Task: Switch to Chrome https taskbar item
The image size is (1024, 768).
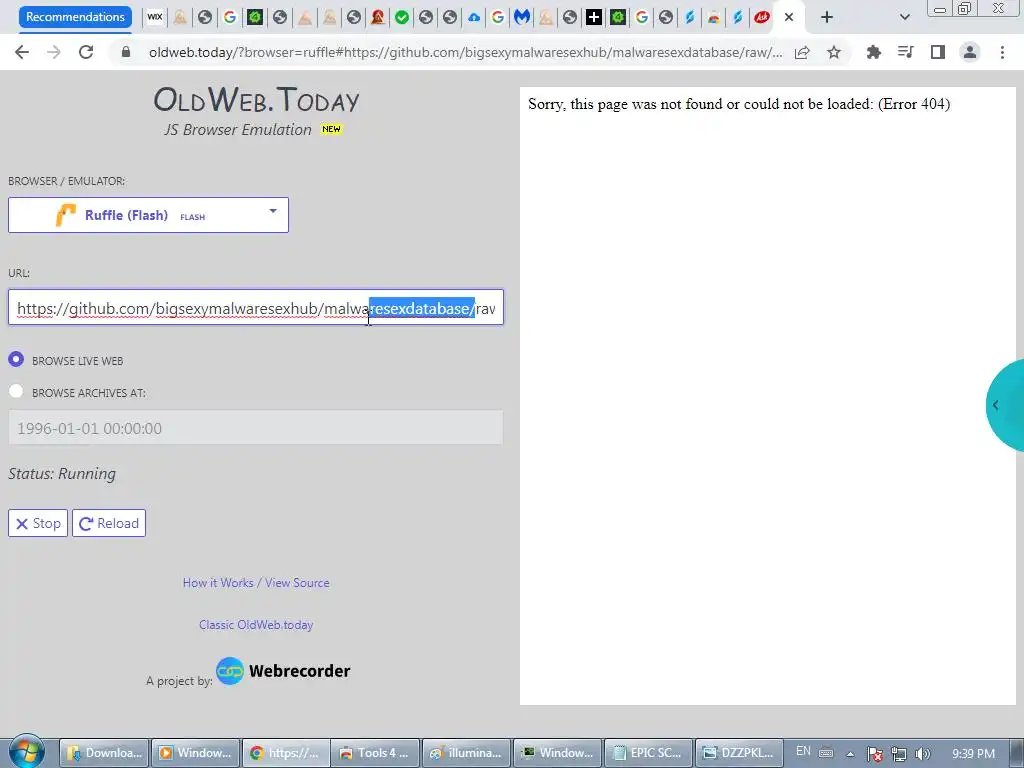Action: coord(286,753)
